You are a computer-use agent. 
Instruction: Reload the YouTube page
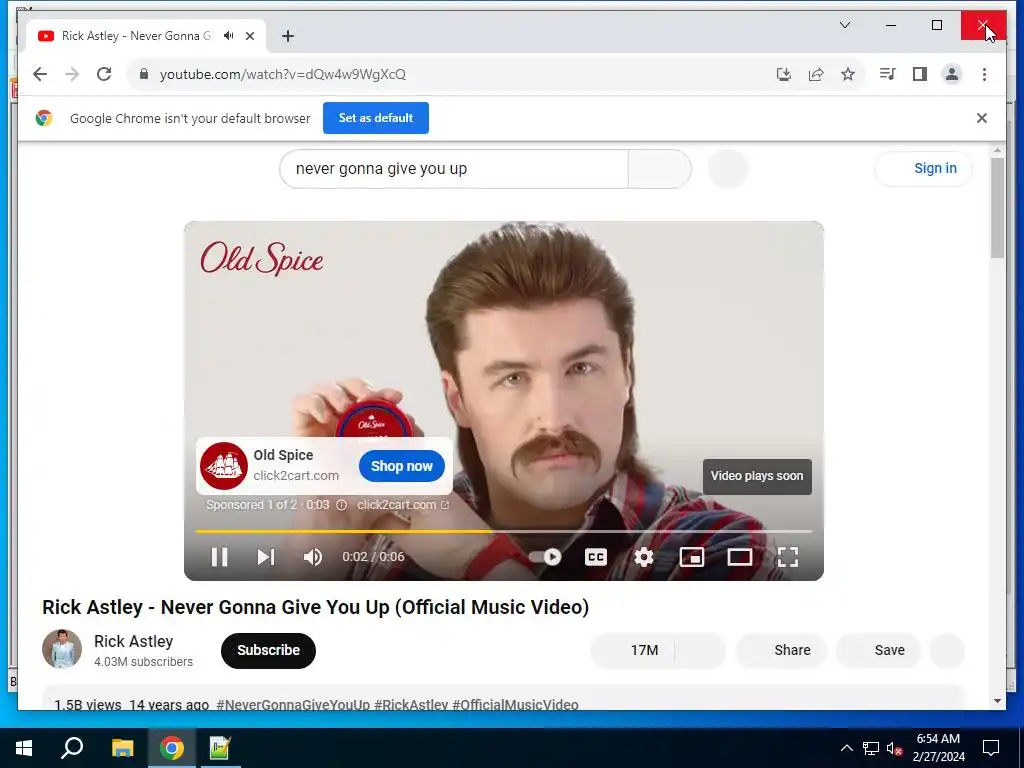click(x=104, y=74)
